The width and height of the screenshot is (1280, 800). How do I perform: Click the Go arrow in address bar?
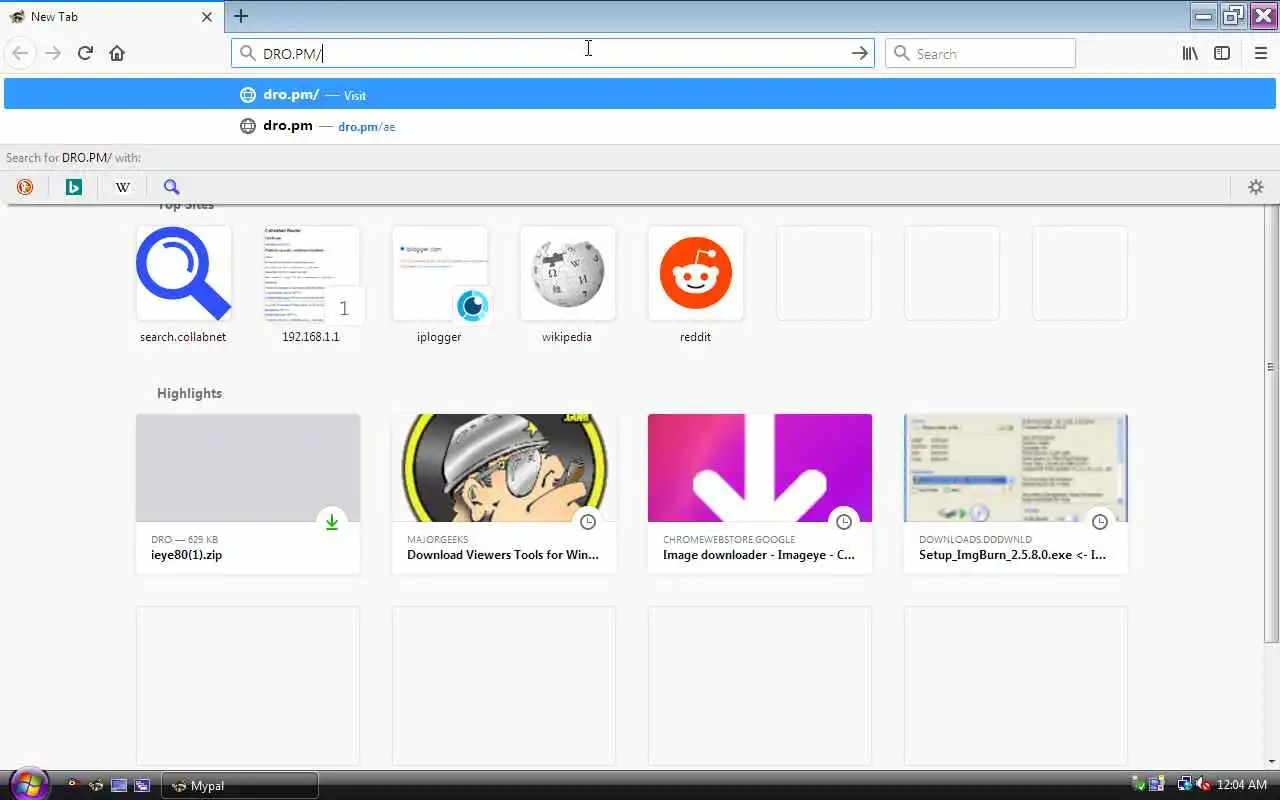(859, 53)
